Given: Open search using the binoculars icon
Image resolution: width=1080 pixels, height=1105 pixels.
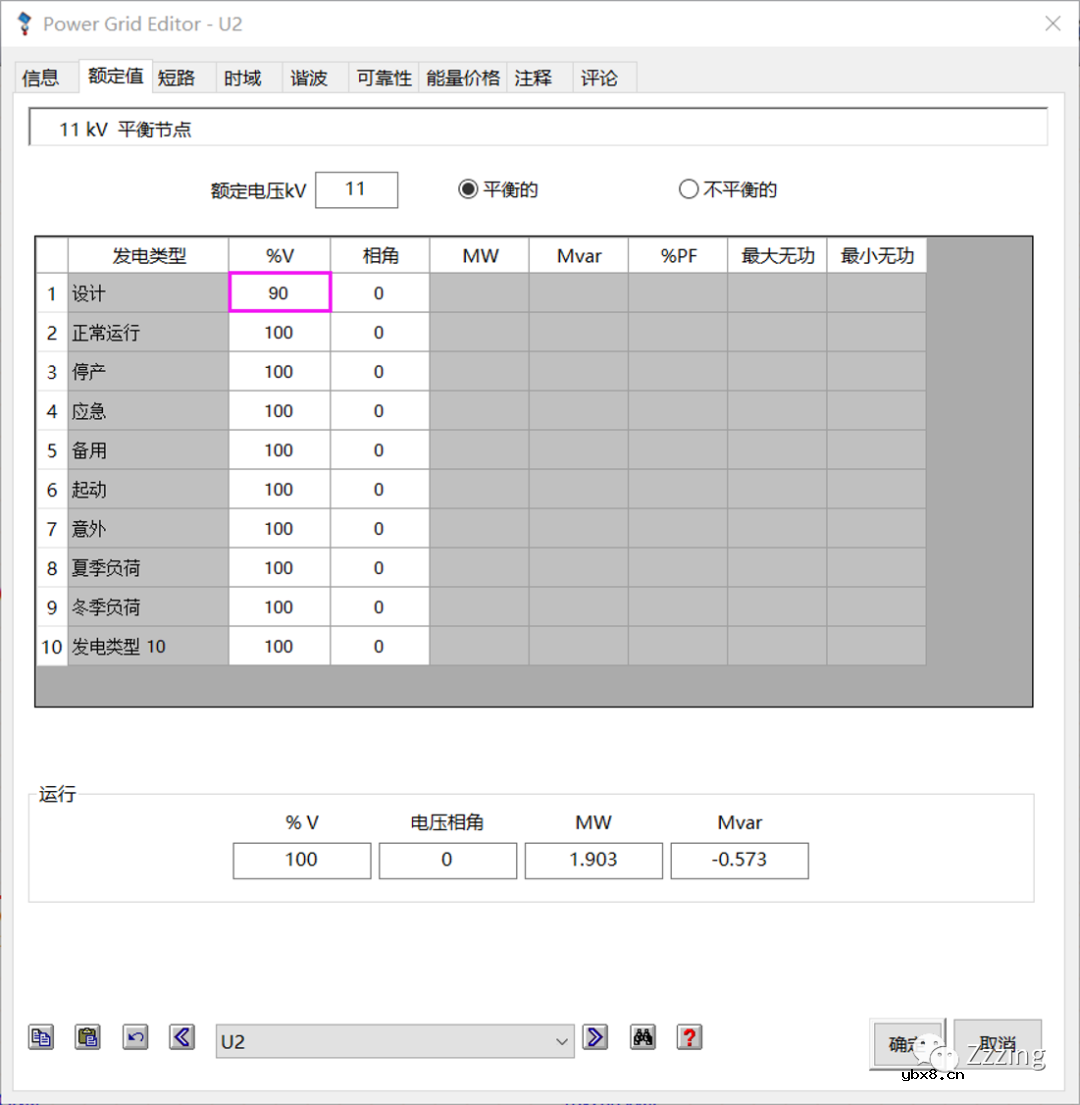Looking at the screenshot, I should coord(643,1037).
